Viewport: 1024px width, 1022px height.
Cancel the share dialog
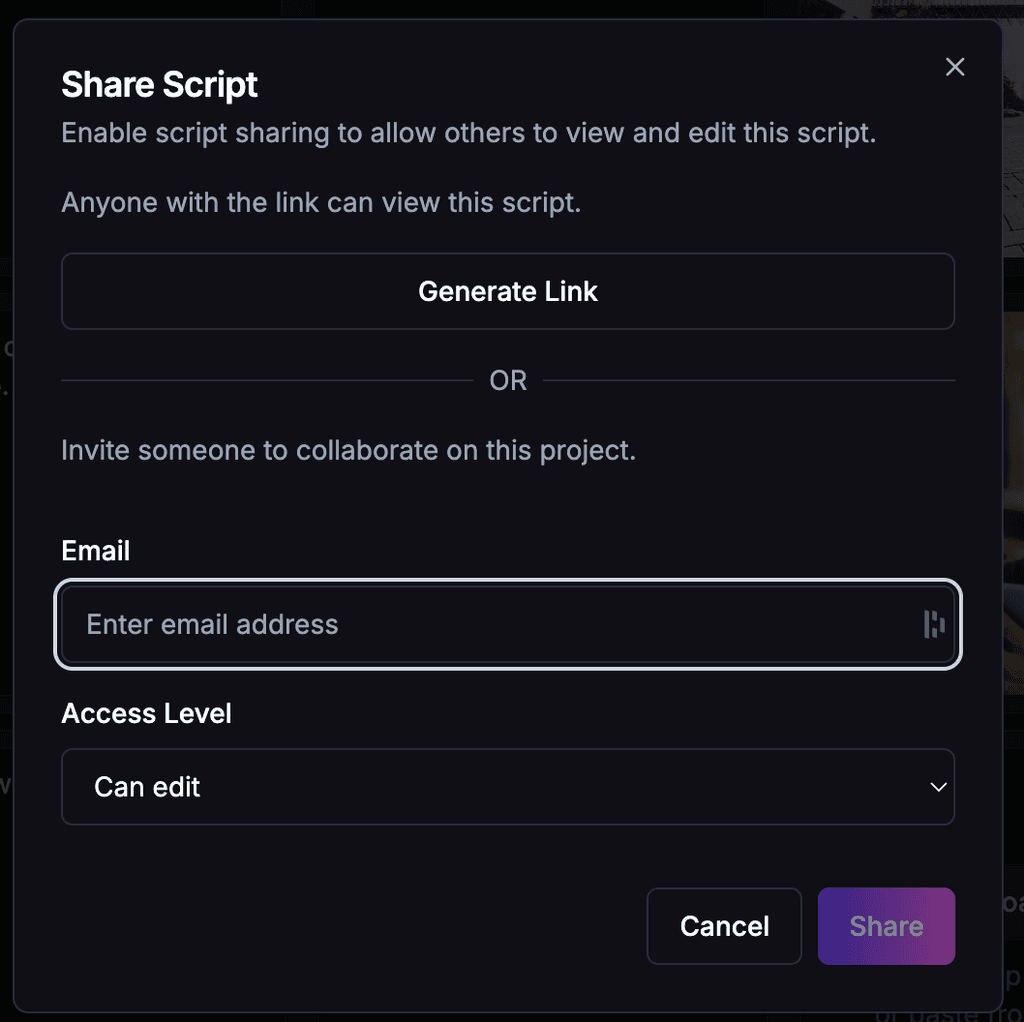[724, 926]
